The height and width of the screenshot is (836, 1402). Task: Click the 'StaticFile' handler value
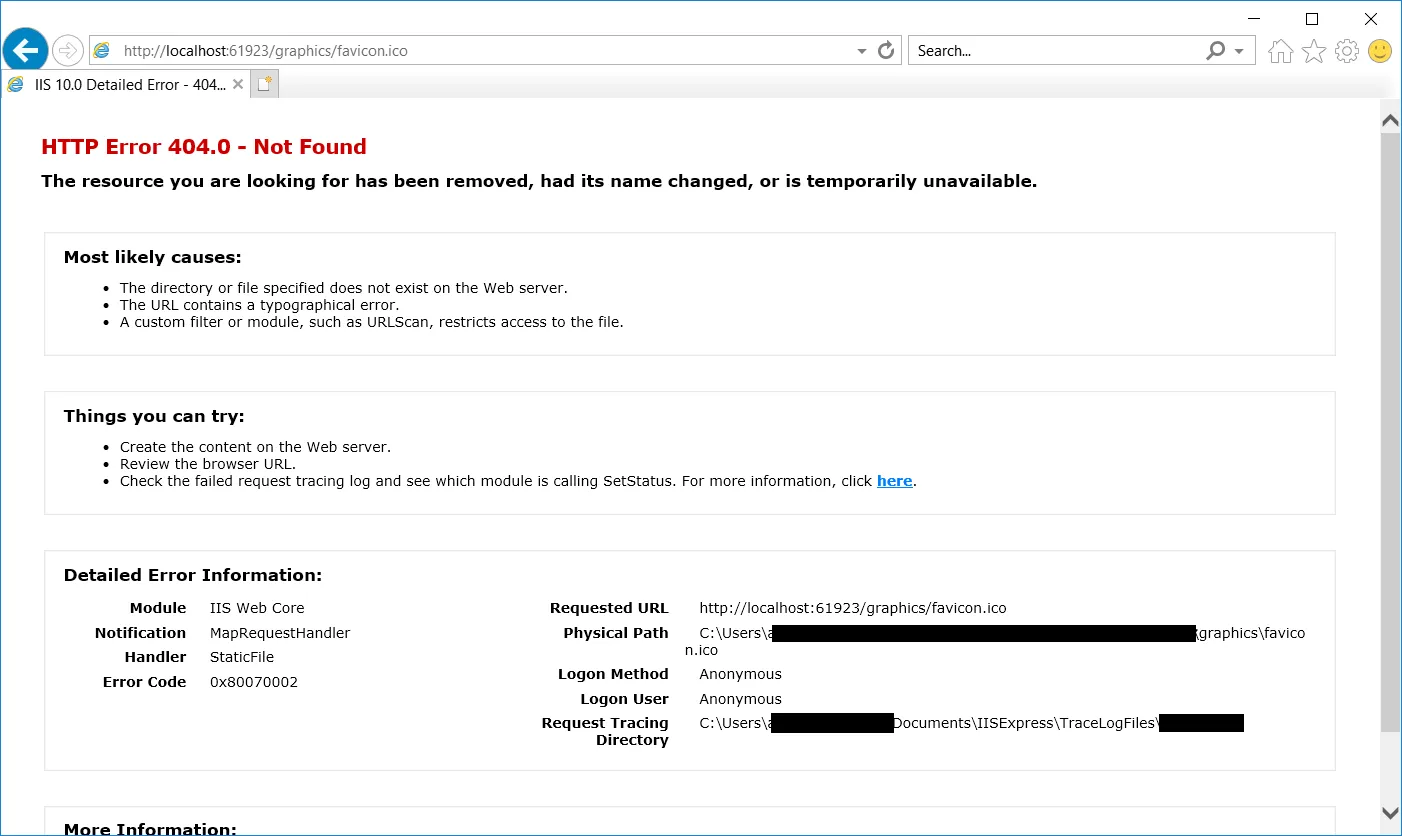coord(242,657)
